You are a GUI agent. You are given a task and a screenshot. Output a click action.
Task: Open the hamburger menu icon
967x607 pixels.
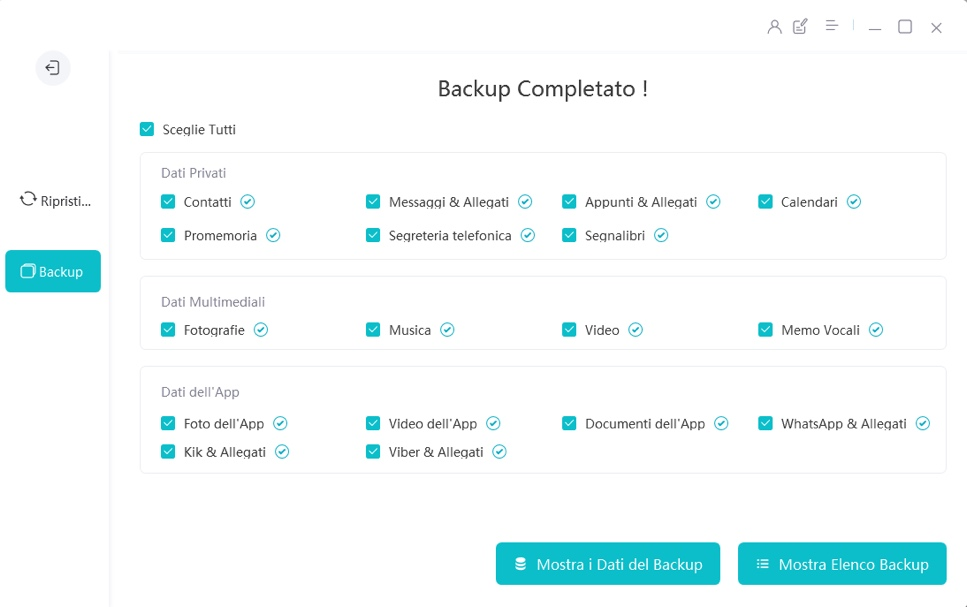click(831, 26)
